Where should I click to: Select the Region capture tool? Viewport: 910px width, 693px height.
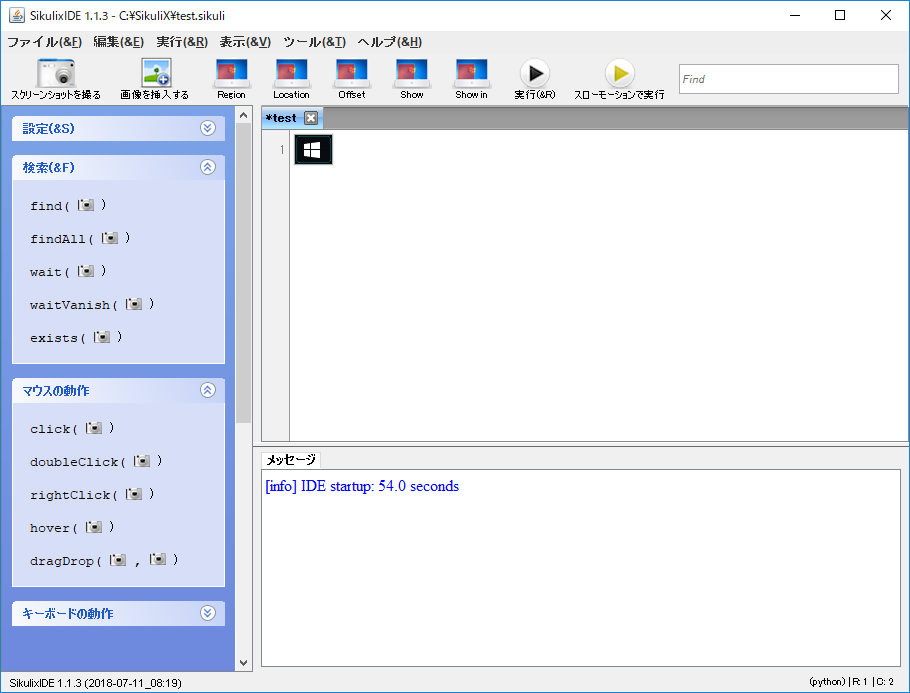tap(231, 75)
